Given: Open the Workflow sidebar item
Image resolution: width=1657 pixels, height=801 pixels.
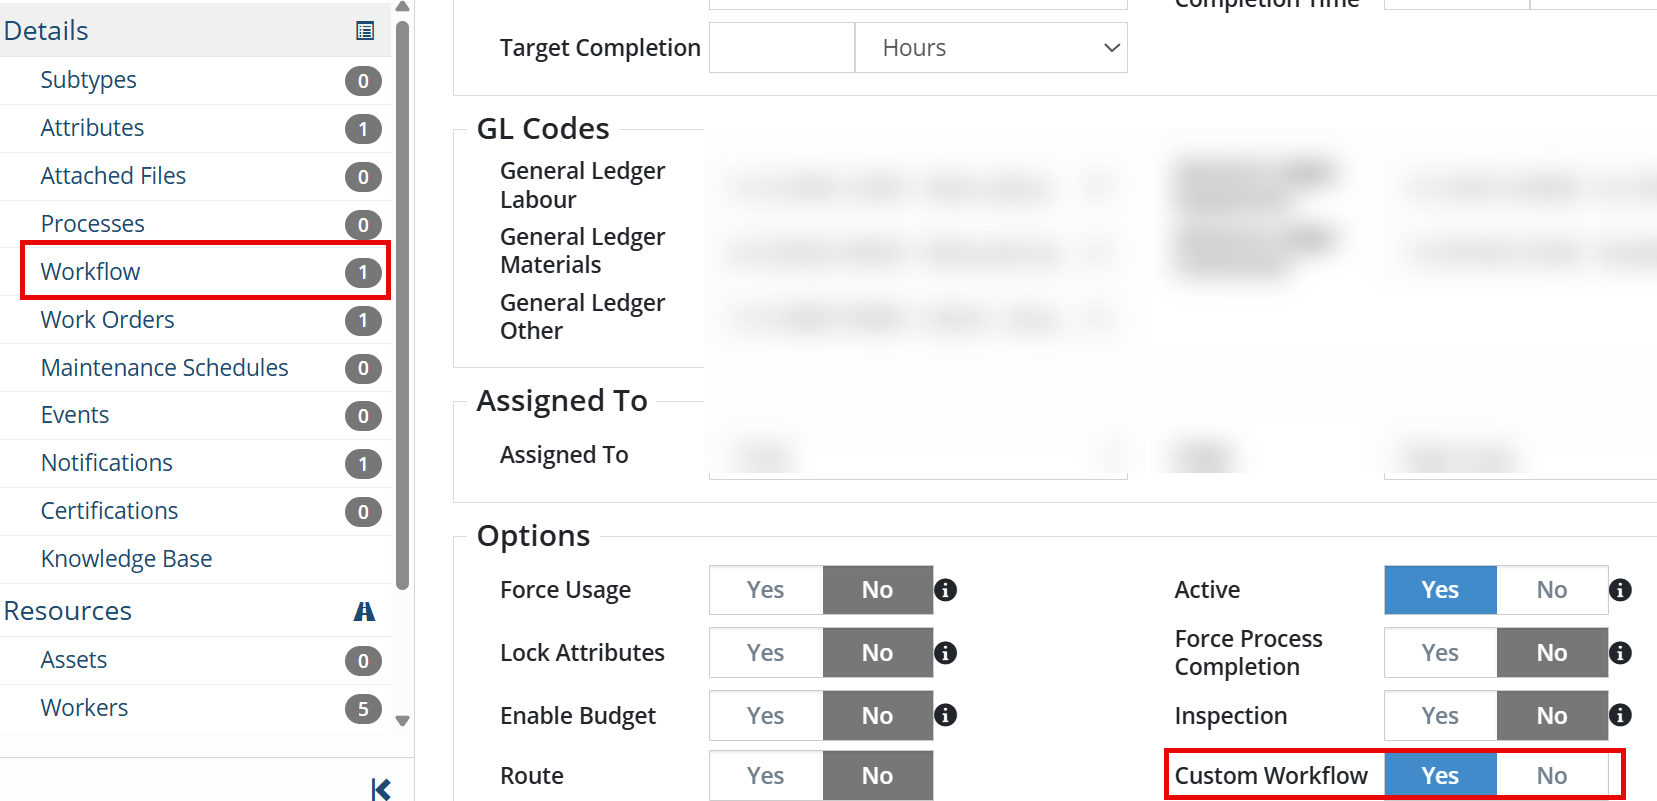Looking at the screenshot, I should point(91,272).
